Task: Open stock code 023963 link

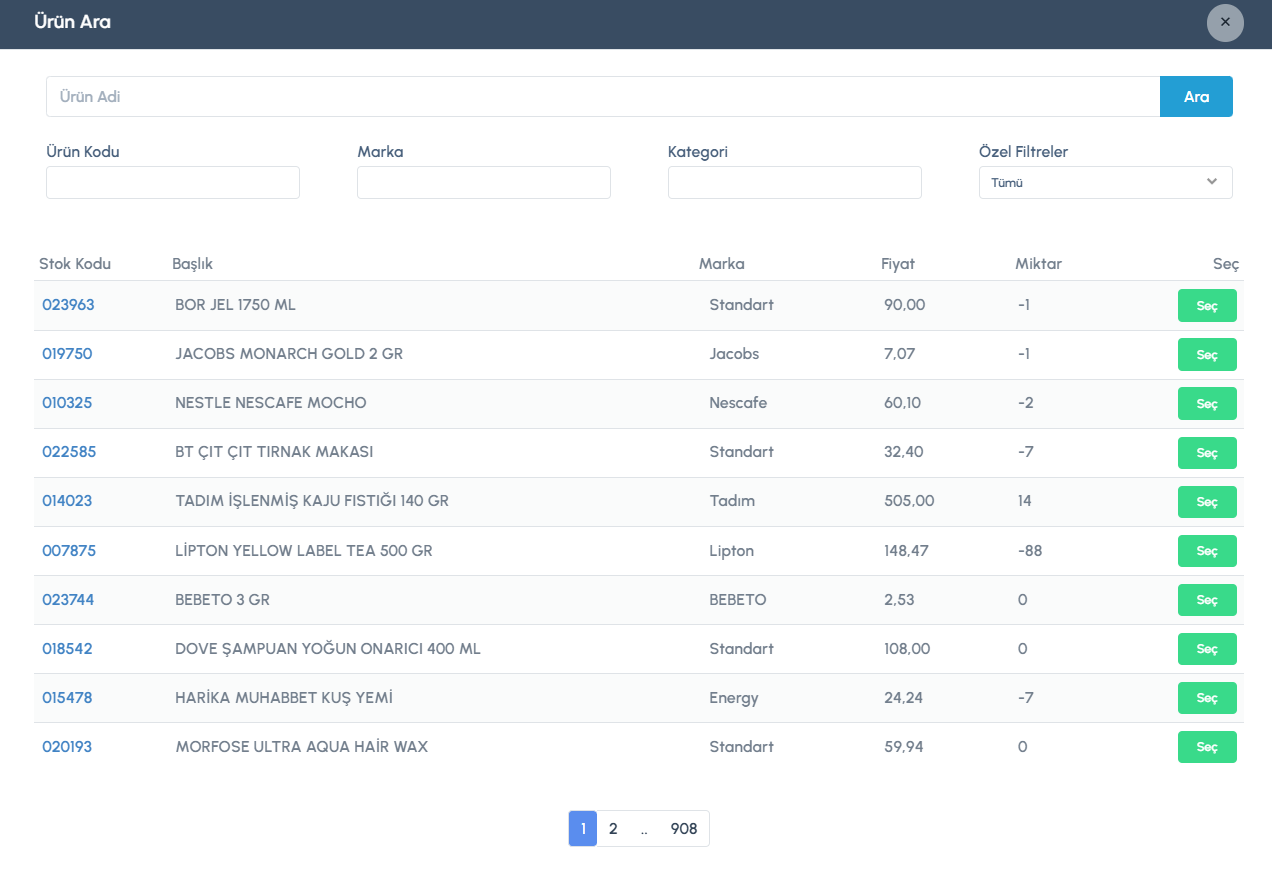Action: pos(68,305)
